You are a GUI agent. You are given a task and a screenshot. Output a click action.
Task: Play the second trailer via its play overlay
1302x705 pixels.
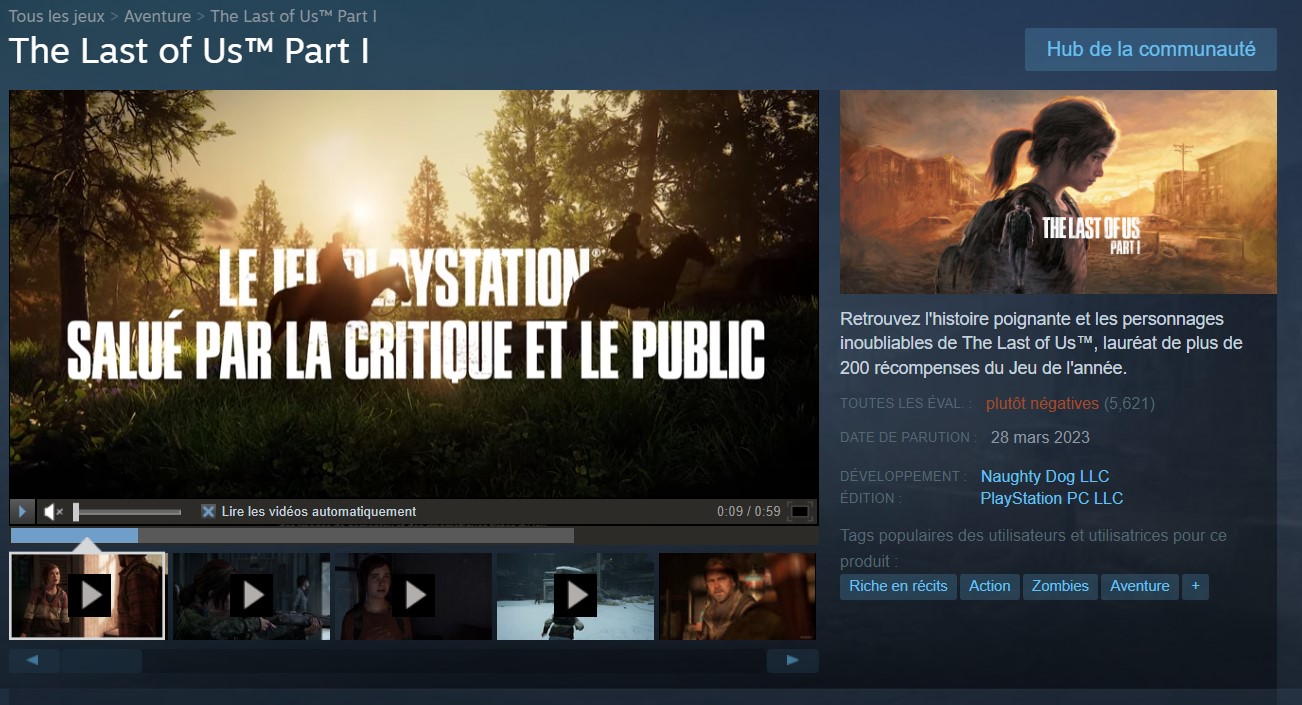point(251,596)
